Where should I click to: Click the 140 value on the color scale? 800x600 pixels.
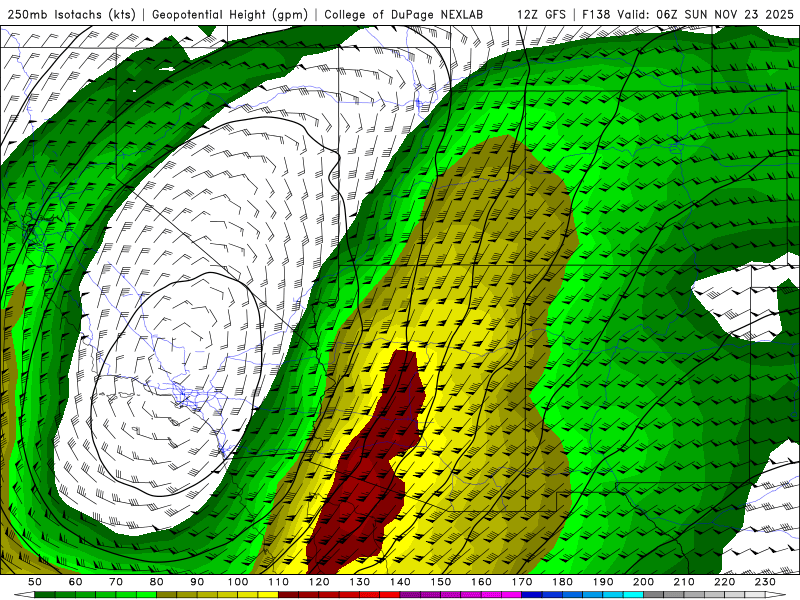pos(400,582)
